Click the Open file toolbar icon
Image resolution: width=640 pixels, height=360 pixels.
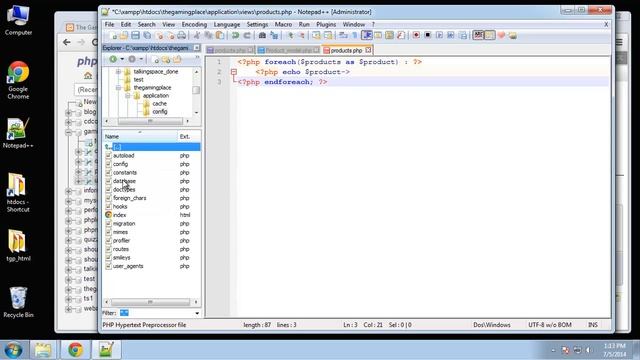(x=124, y=36)
